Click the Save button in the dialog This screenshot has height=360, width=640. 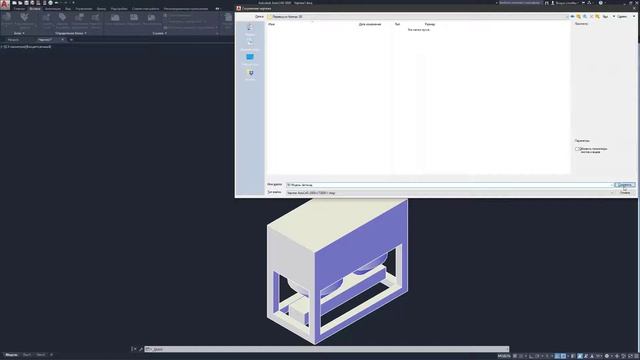coord(624,185)
